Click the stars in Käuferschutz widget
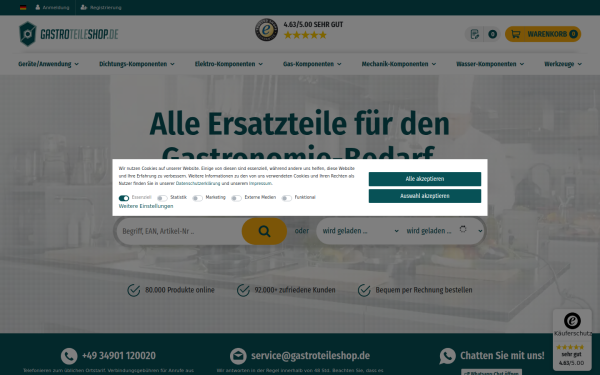Viewport: 600px width, 375px height. (570, 347)
